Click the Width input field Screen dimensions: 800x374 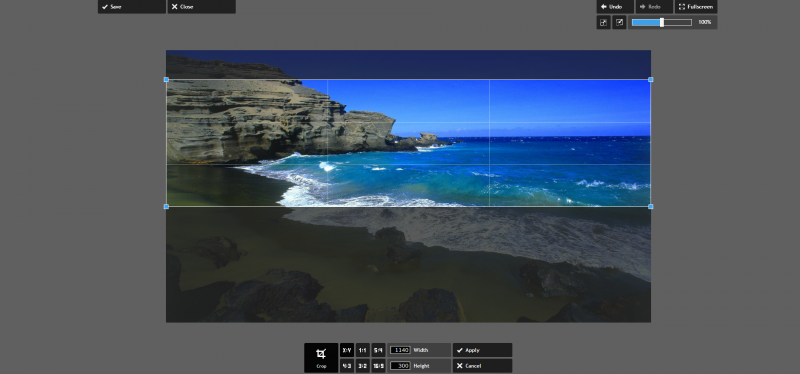click(400, 350)
